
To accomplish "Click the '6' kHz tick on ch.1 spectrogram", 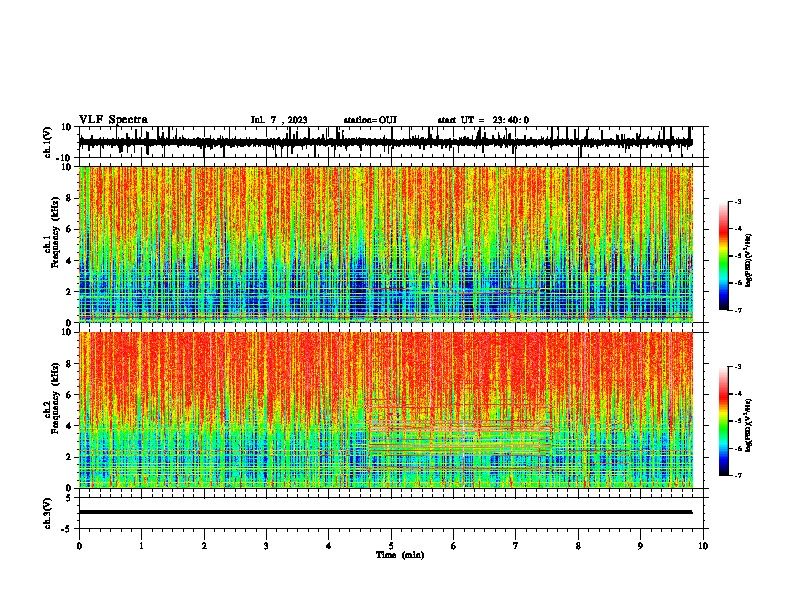I will click(x=70, y=229).
